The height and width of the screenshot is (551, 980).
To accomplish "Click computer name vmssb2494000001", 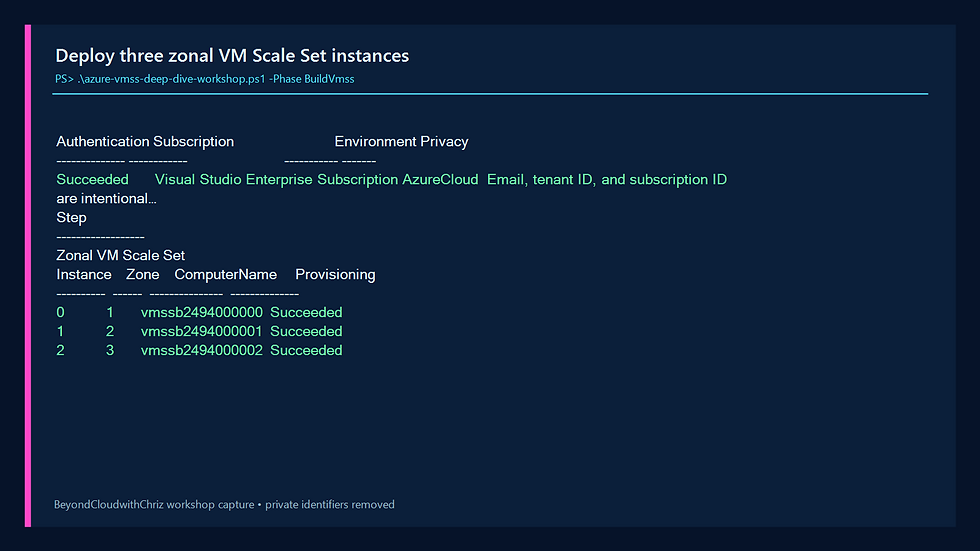I will coord(201,331).
